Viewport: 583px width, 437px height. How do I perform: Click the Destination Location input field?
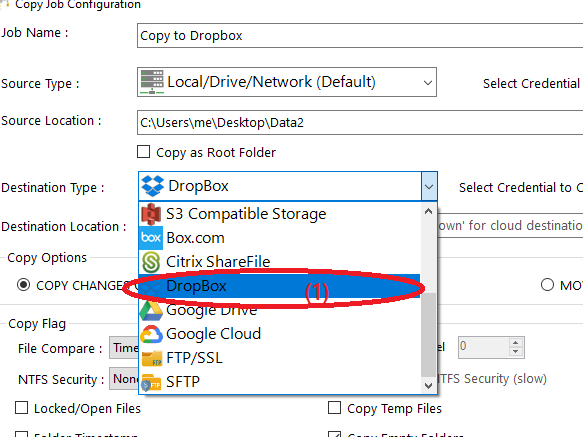click(x=510, y=225)
